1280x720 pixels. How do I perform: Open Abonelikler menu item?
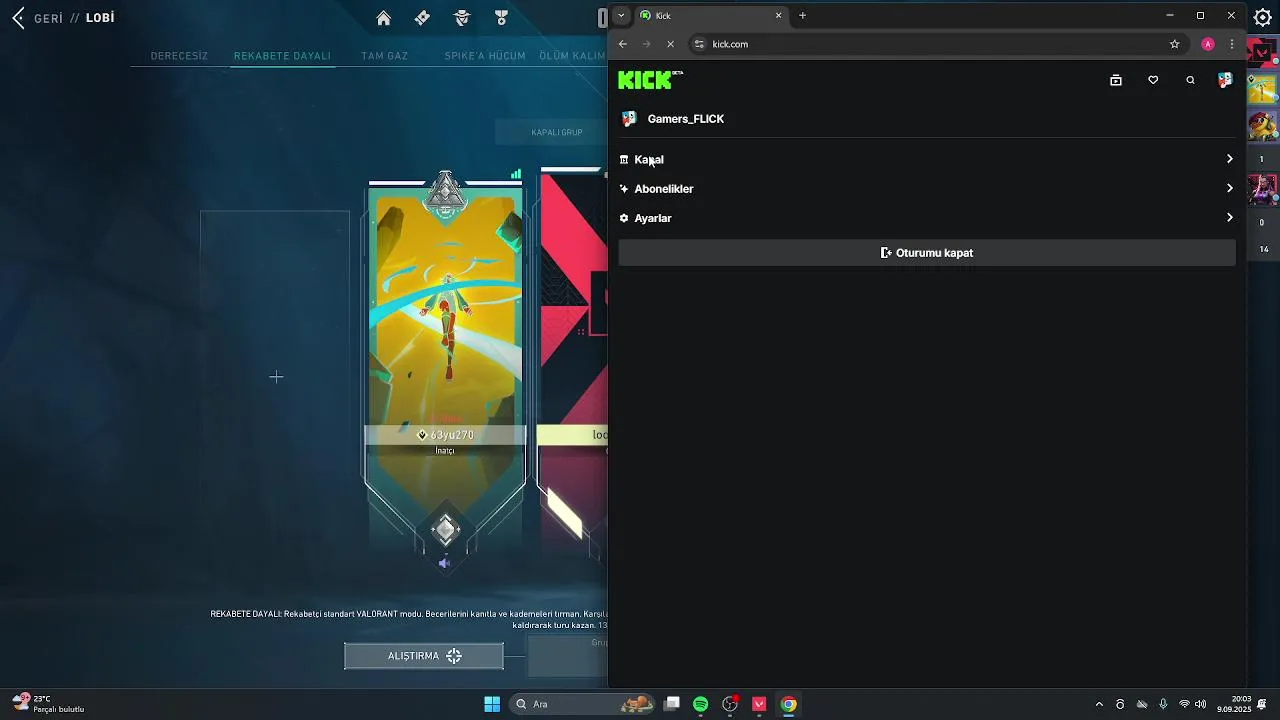[927, 188]
